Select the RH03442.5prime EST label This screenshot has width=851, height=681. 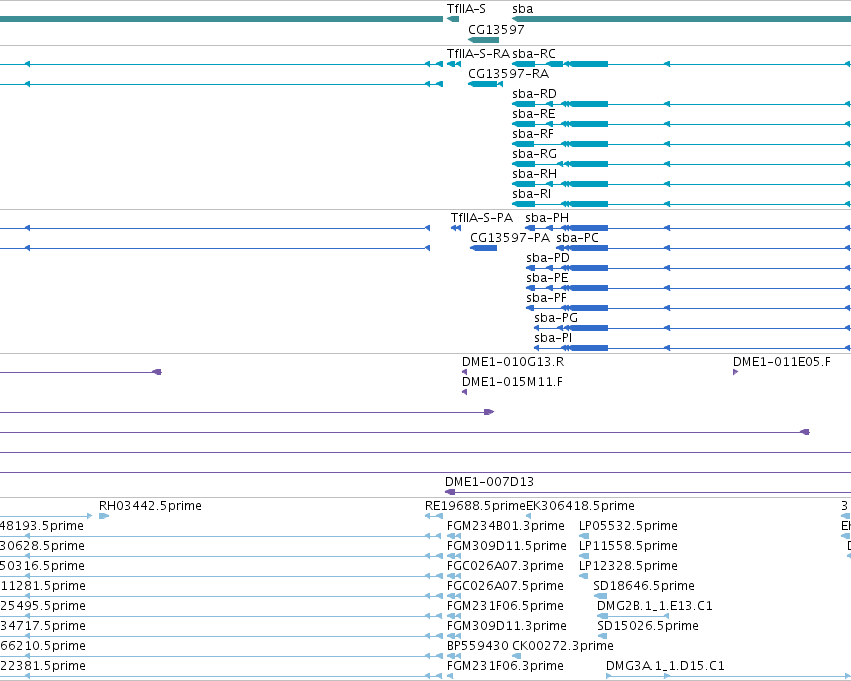click(150, 506)
